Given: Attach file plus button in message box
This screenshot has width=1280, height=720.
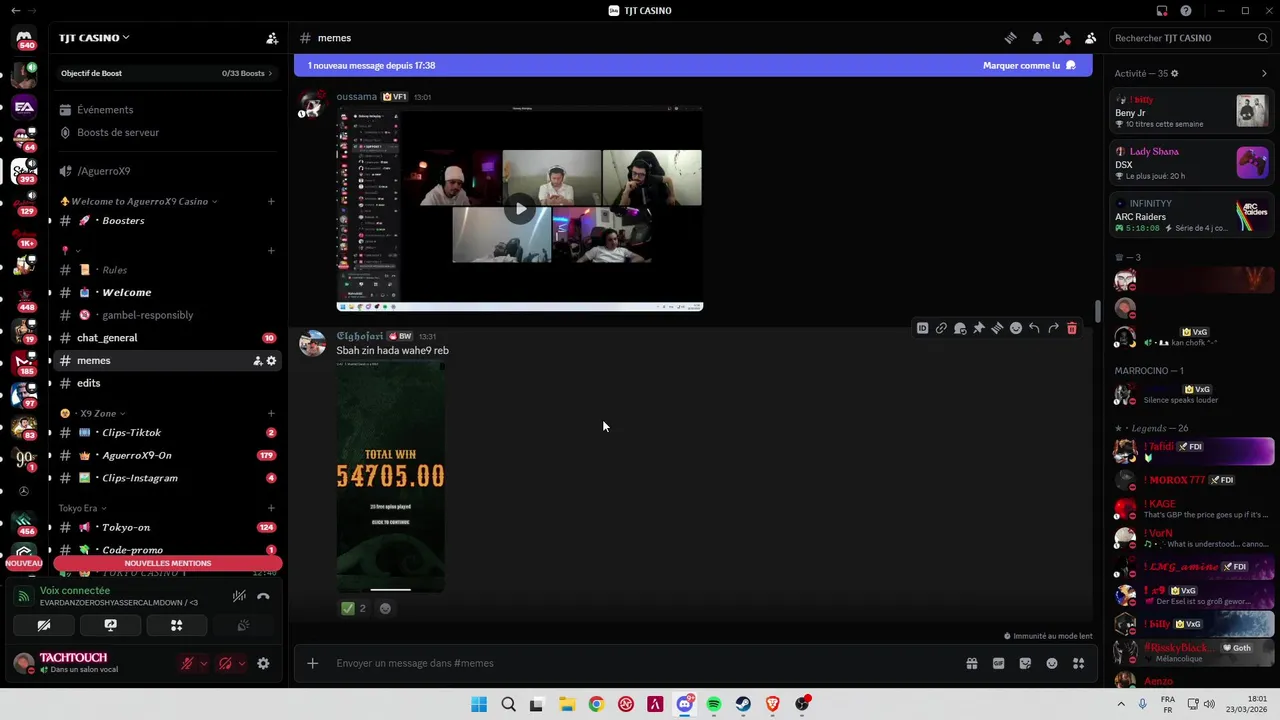Looking at the screenshot, I should [x=312, y=663].
